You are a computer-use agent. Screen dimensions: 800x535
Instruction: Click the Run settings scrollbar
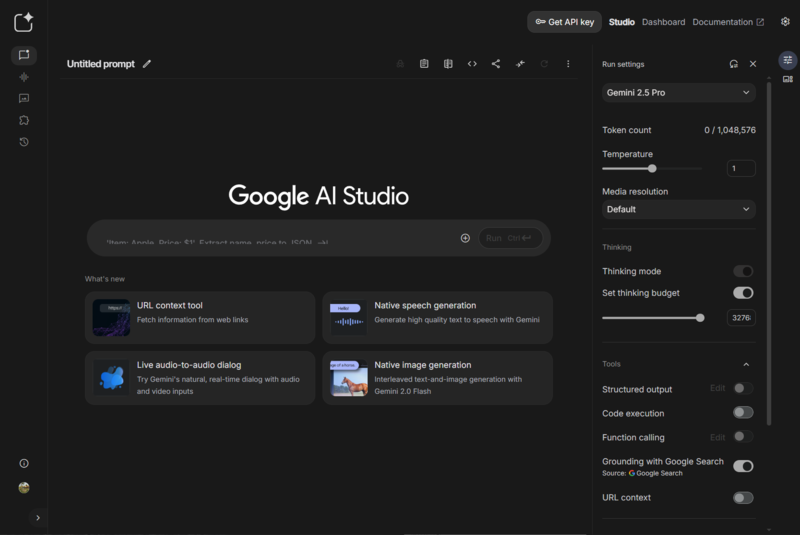[x=769, y=252]
